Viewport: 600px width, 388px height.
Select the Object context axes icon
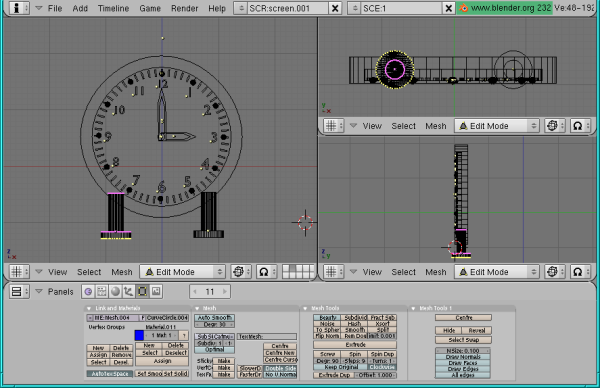click(x=129, y=292)
